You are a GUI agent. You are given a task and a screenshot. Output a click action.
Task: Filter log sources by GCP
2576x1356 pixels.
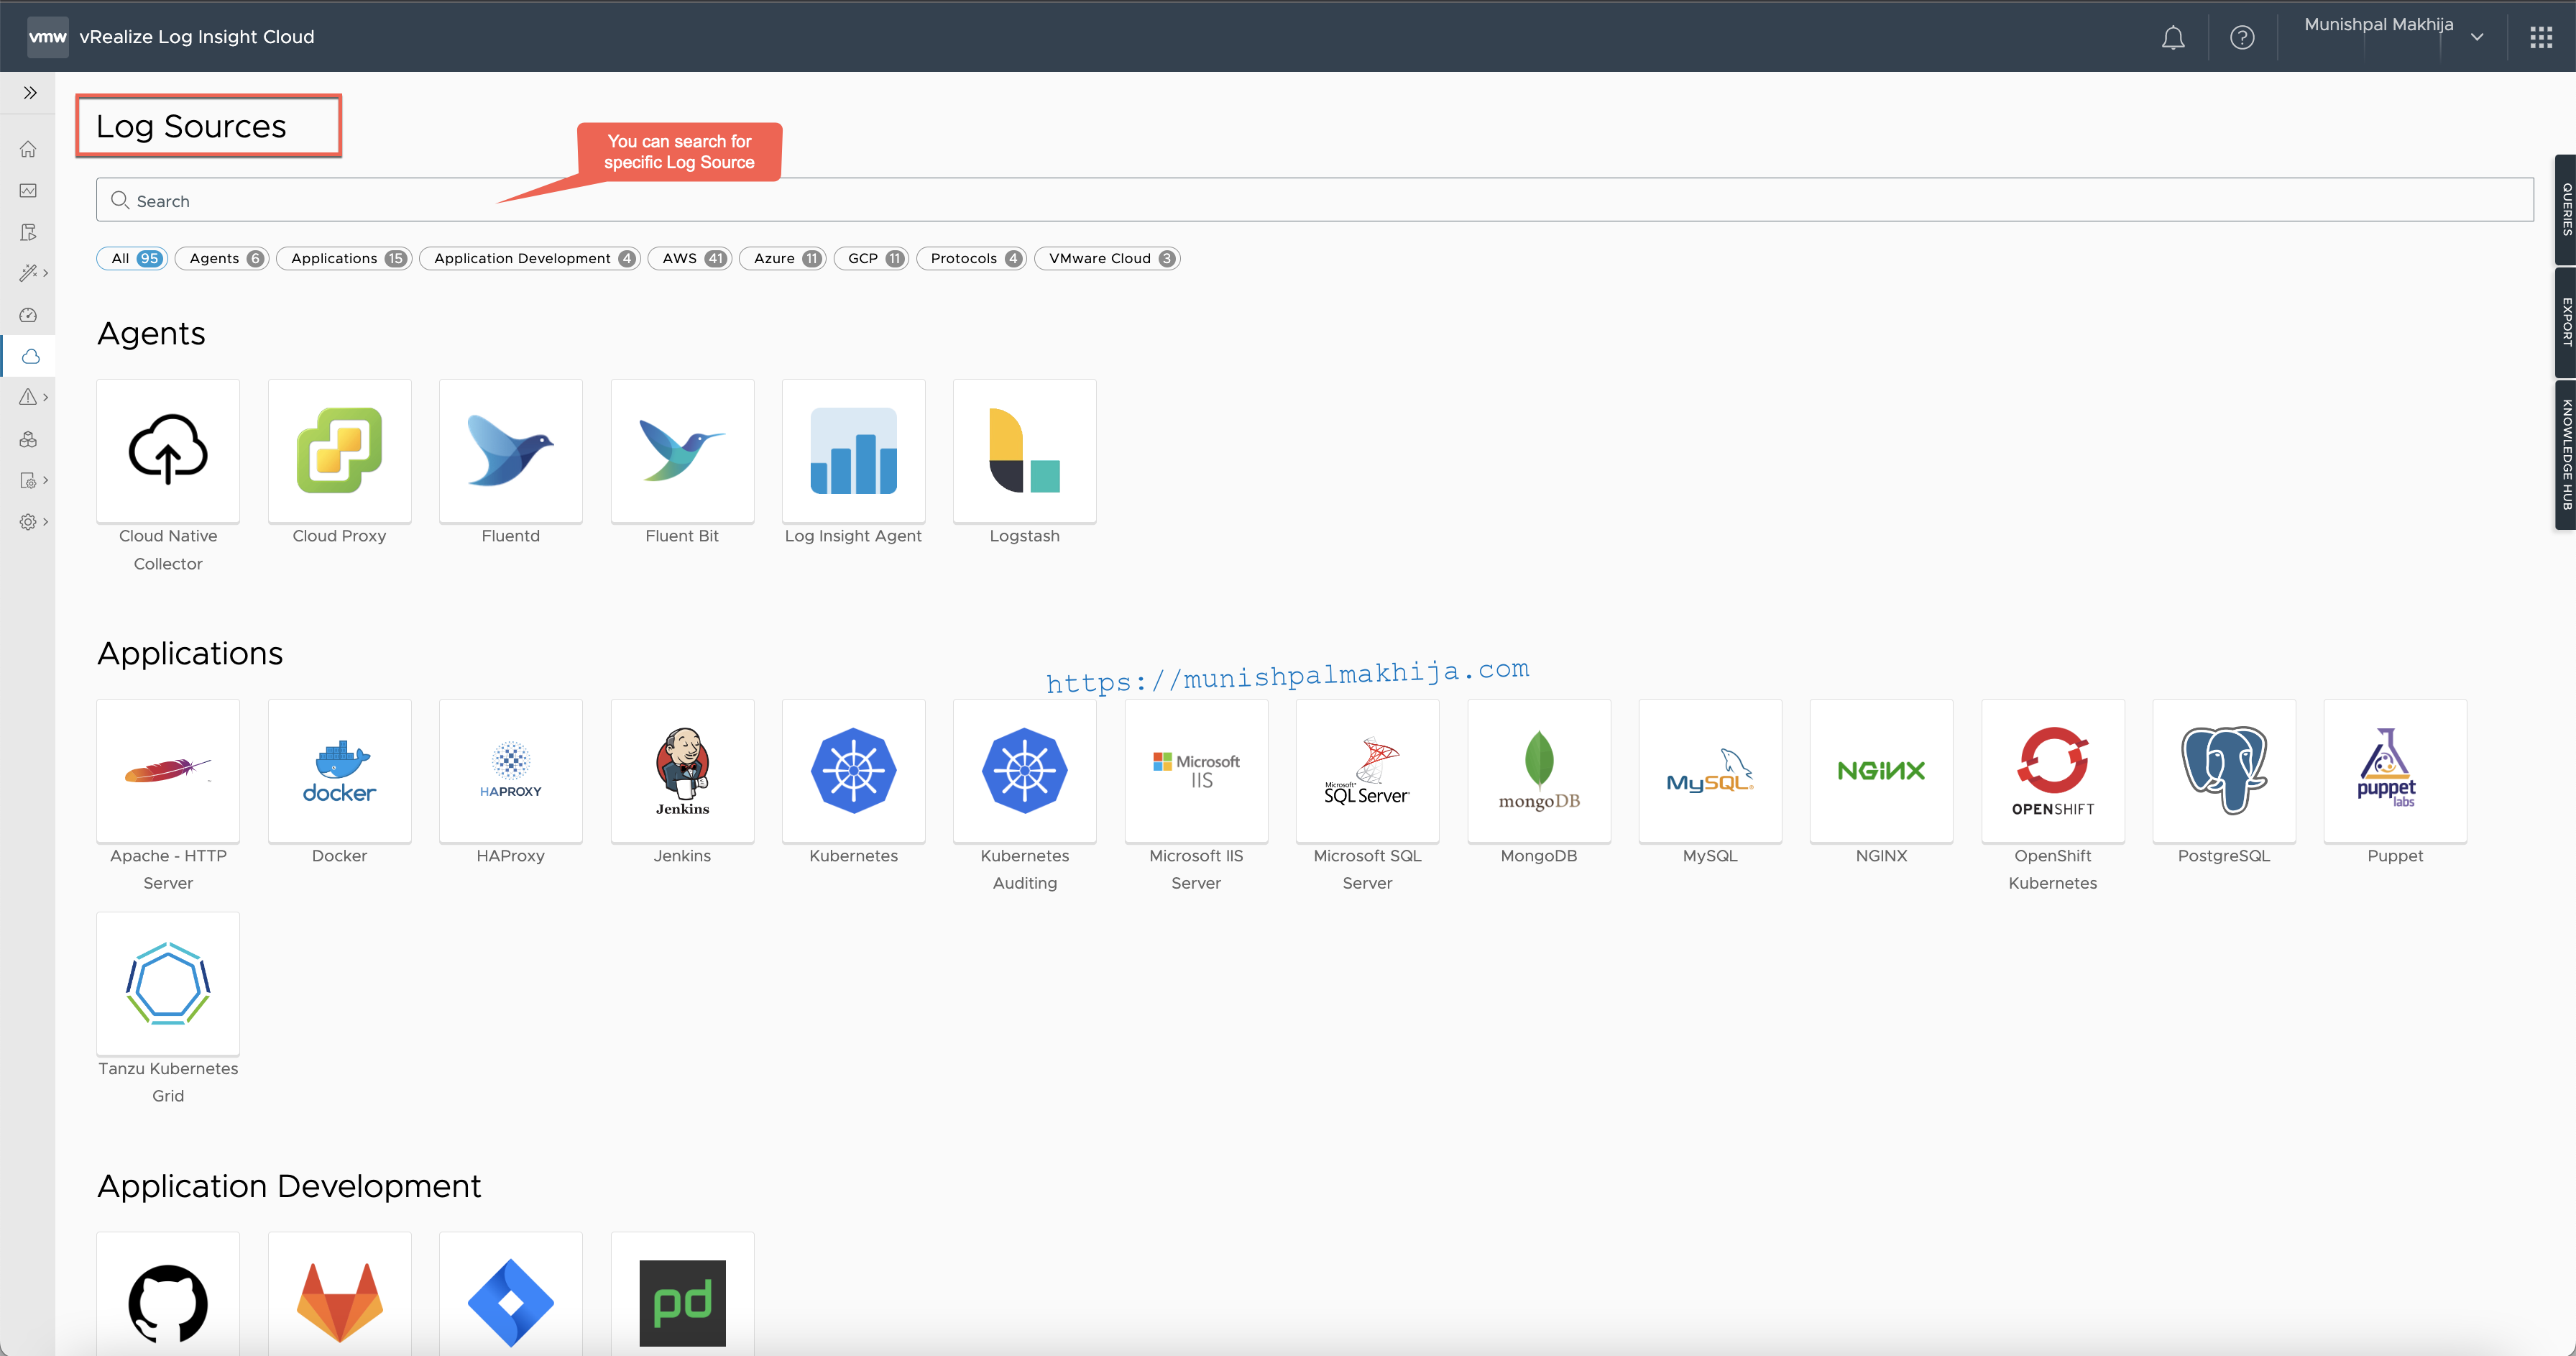[x=871, y=258]
